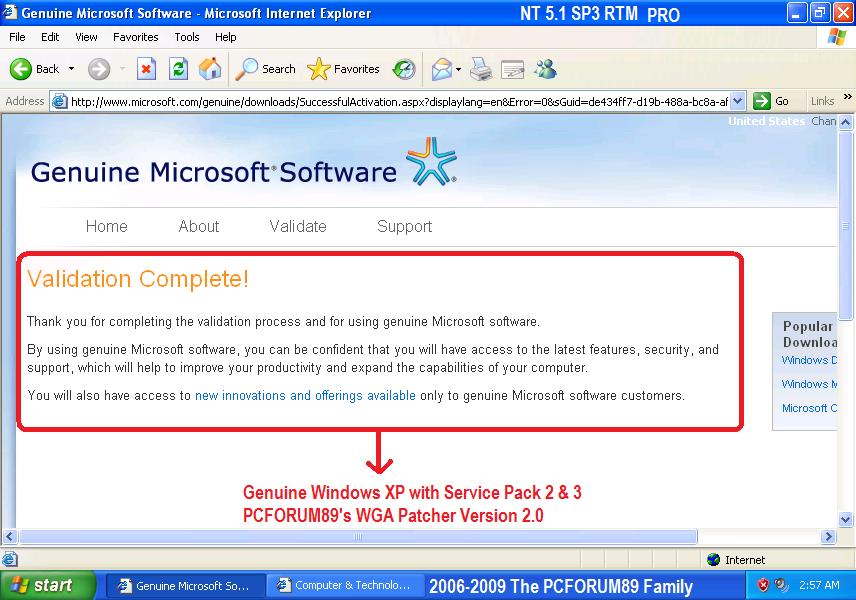Open first Windows link under Popular Downloads
The image size is (856, 600).
tap(809, 360)
